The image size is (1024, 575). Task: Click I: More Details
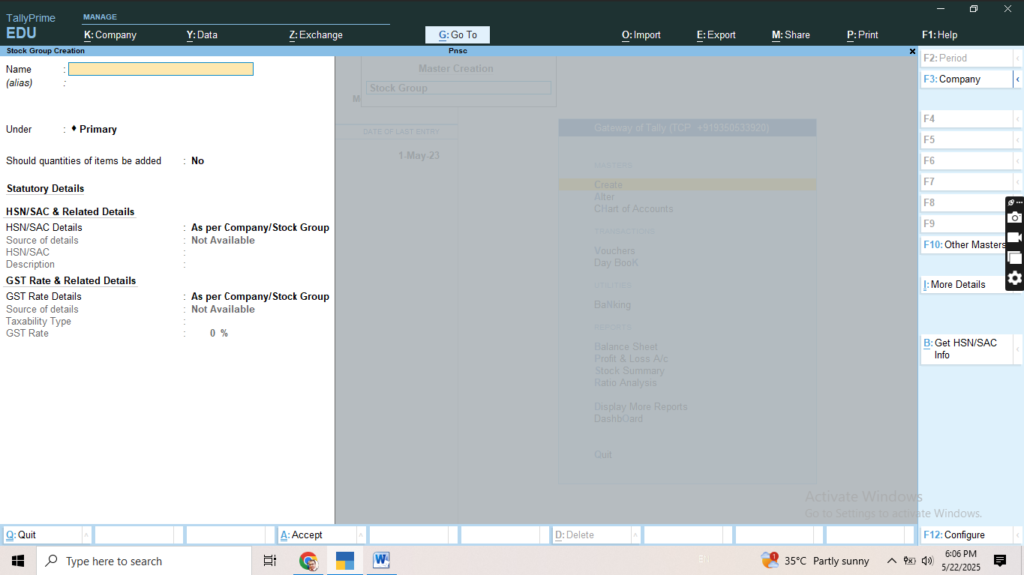[964, 284]
